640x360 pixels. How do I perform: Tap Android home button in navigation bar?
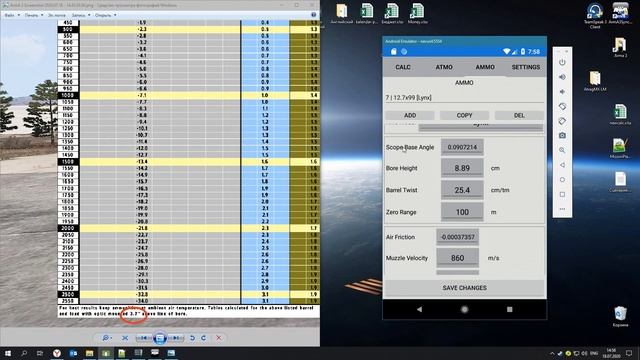pyautogui.click(x=464, y=309)
